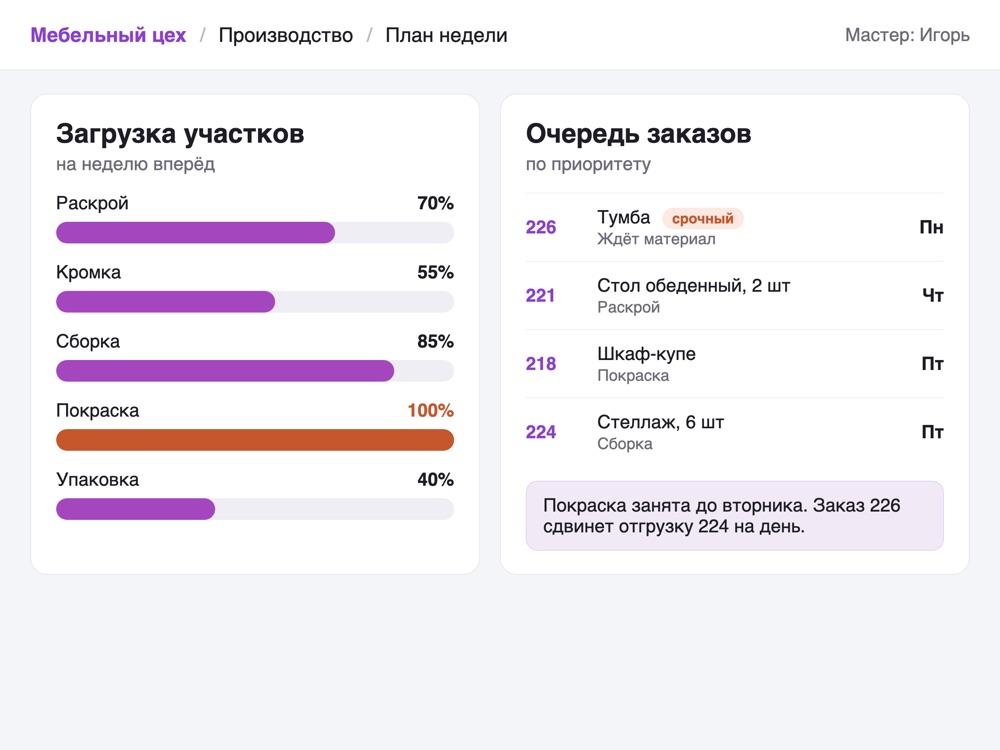Click the Раскрой status under order 221

(629, 308)
